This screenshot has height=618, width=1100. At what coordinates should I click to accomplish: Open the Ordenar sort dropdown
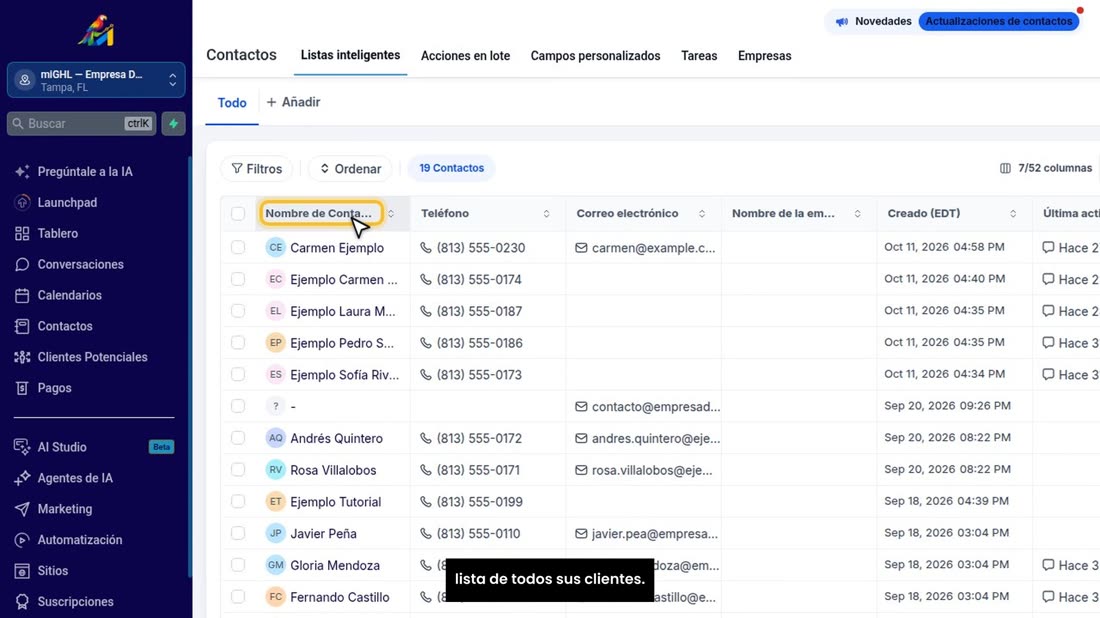tap(350, 168)
